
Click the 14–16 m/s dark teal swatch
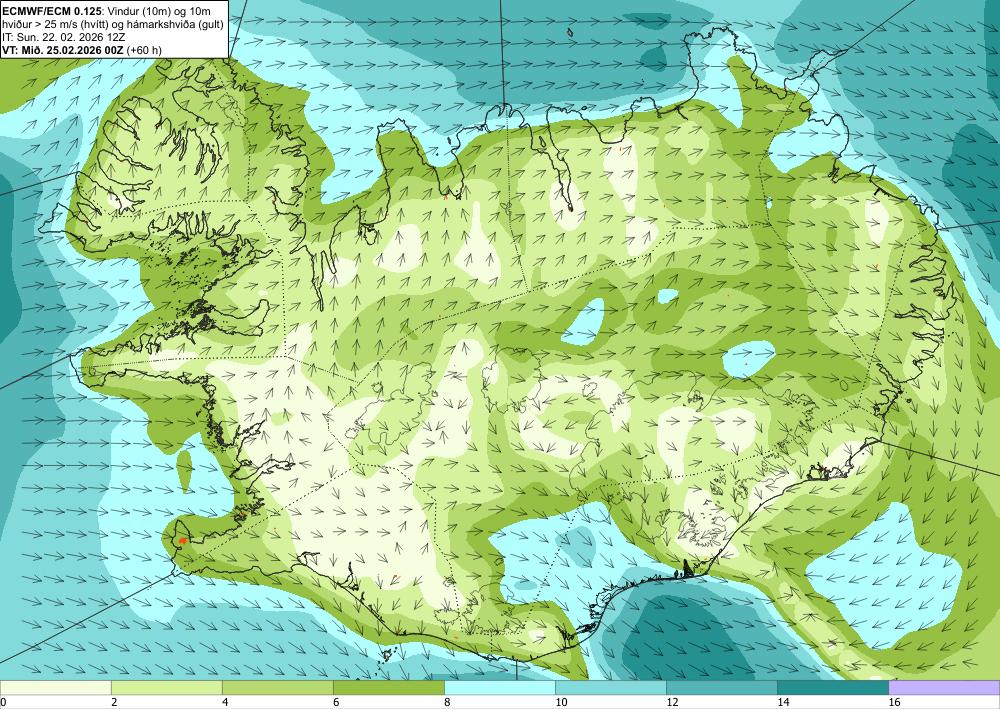point(832,688)
